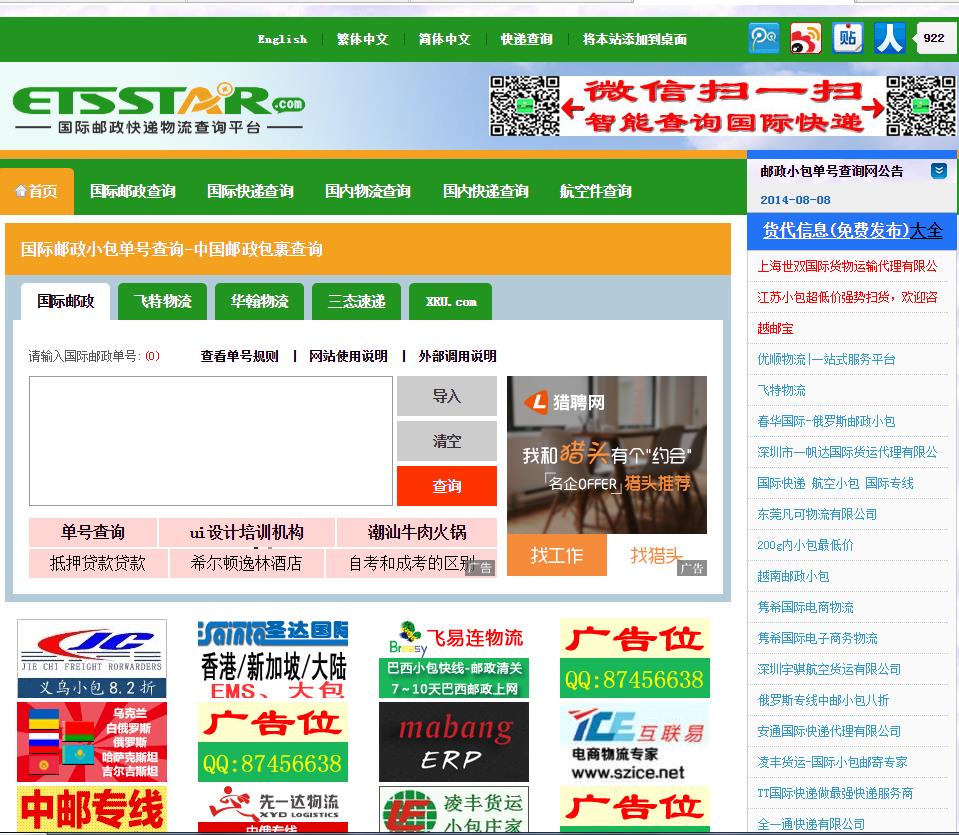The width and height of the screenshot is (959, 835).
Task: Open the 国际快递查询 menu
Action: (x=250, y=191)
